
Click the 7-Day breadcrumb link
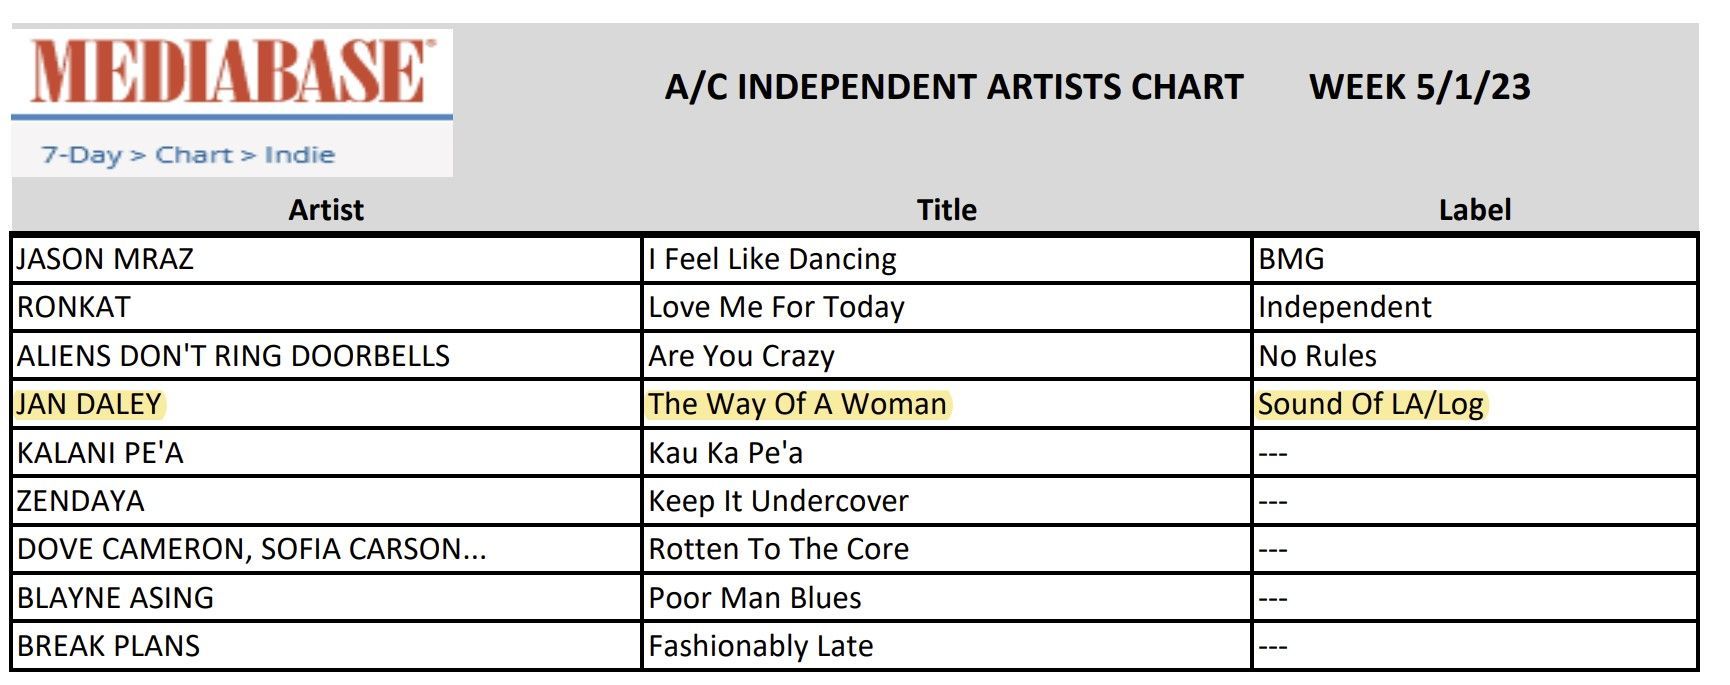pos(81,155)
